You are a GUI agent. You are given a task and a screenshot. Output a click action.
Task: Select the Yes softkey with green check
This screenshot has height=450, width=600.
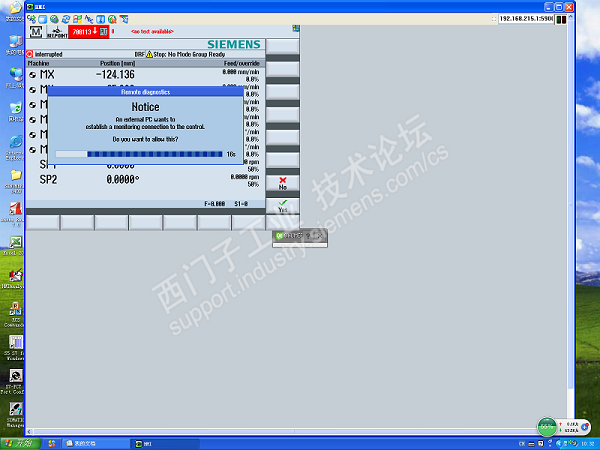[283, 206]
